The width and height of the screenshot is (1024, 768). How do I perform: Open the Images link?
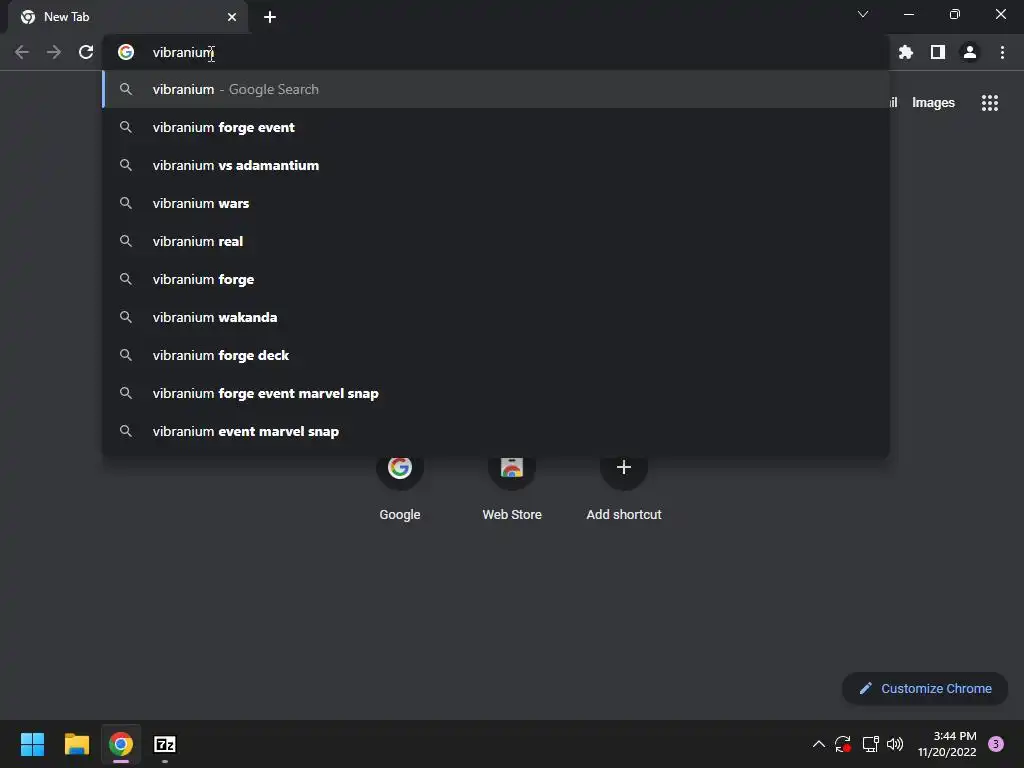point(933,103)
